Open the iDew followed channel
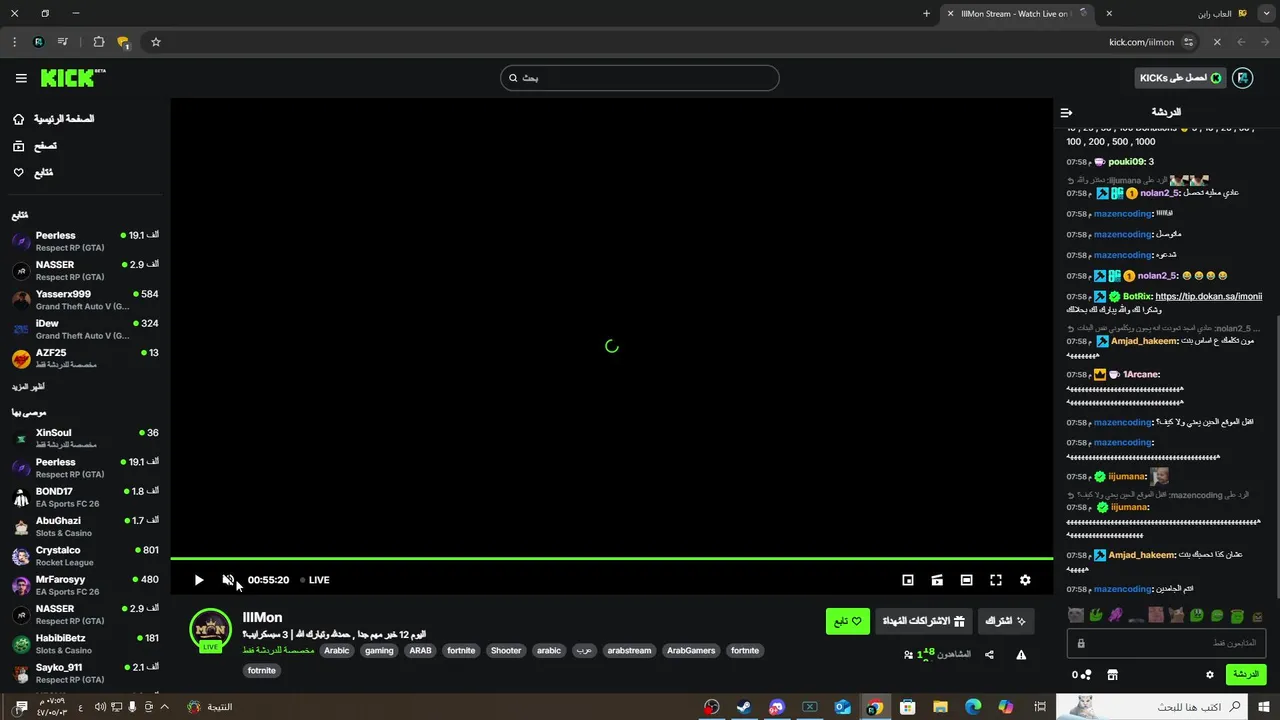The height and width of the screenshot is (720, 1280). click(85, 329)
